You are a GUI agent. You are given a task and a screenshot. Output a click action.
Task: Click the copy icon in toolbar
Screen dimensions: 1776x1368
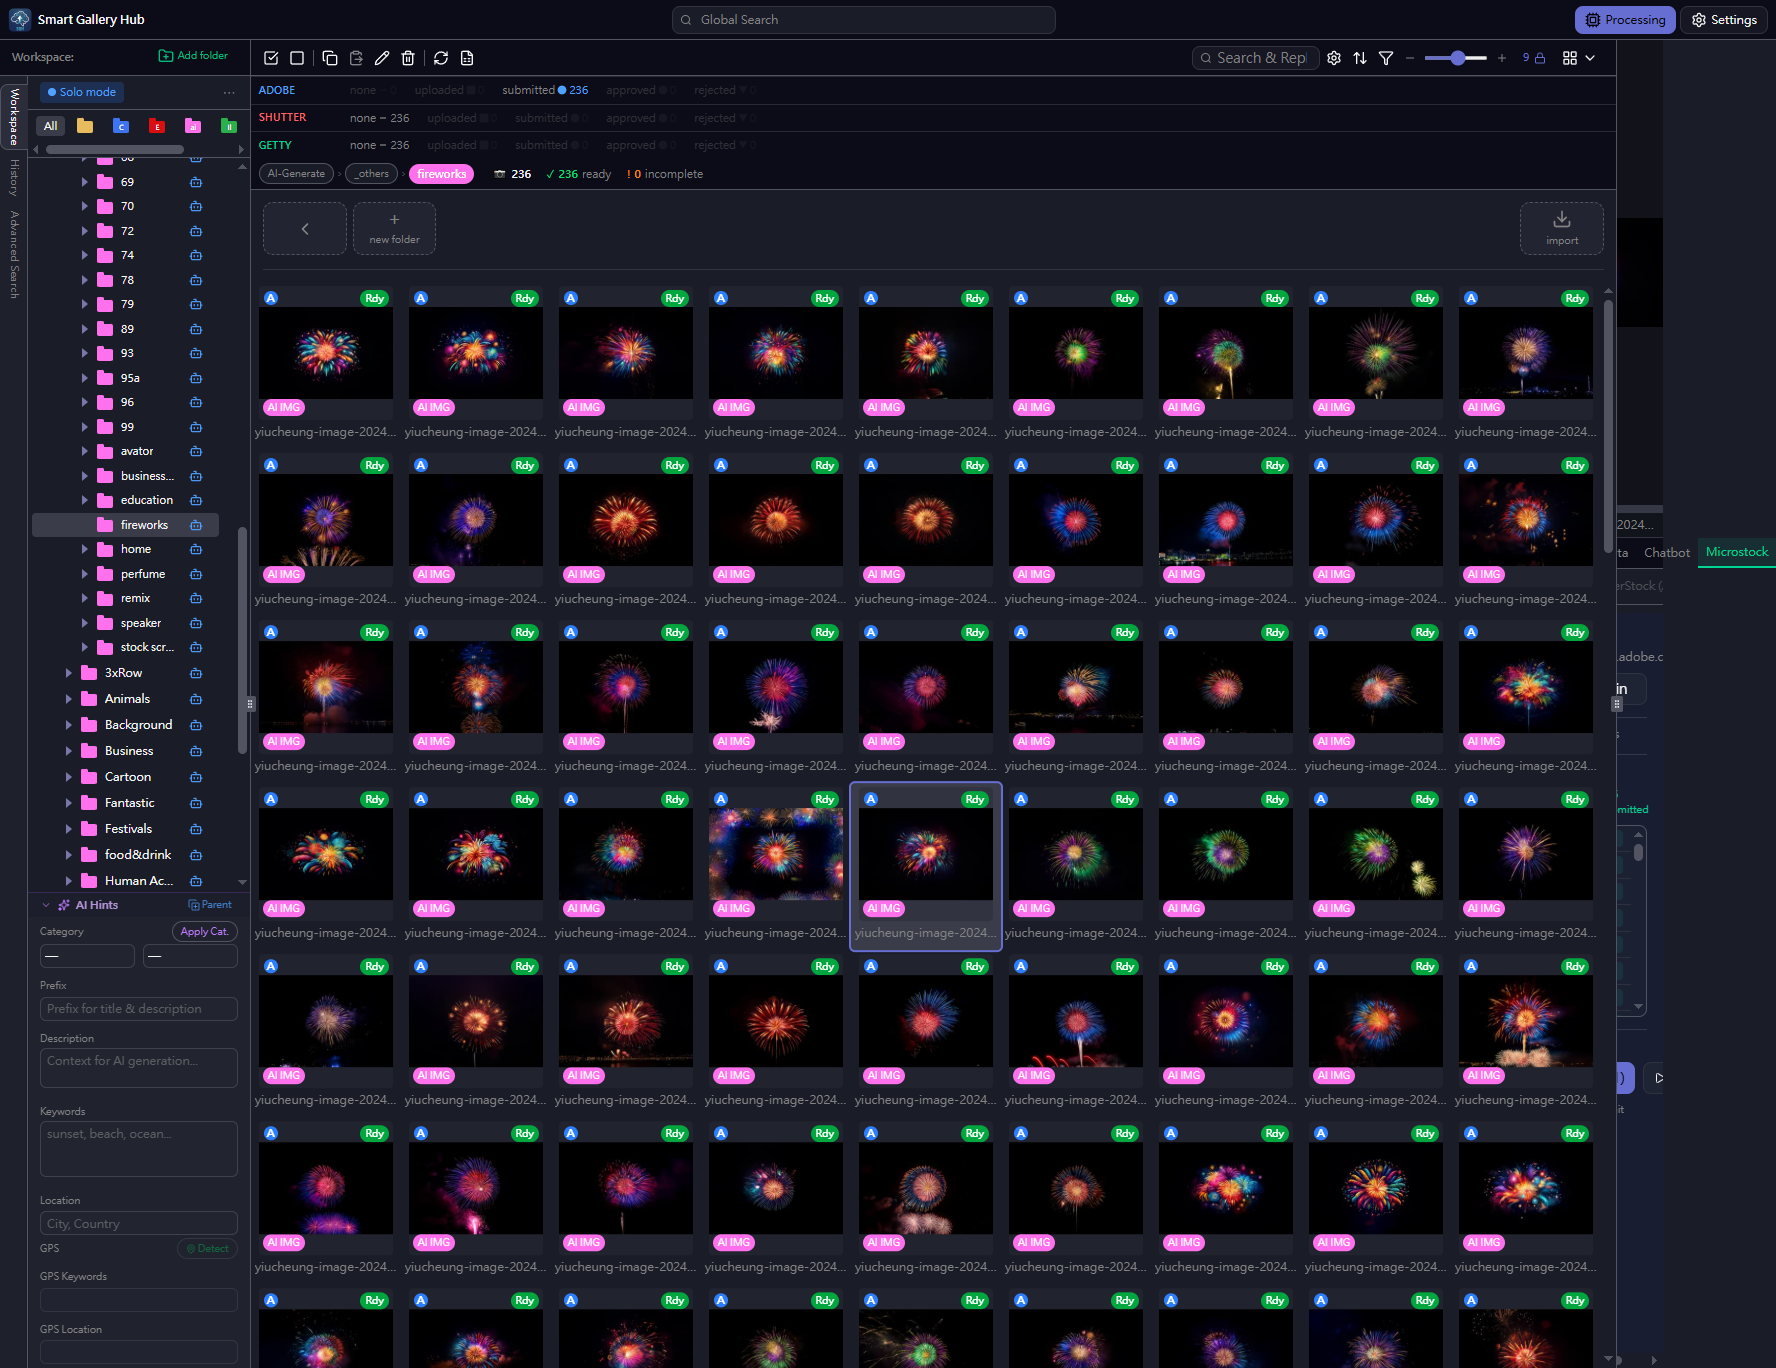330,58
